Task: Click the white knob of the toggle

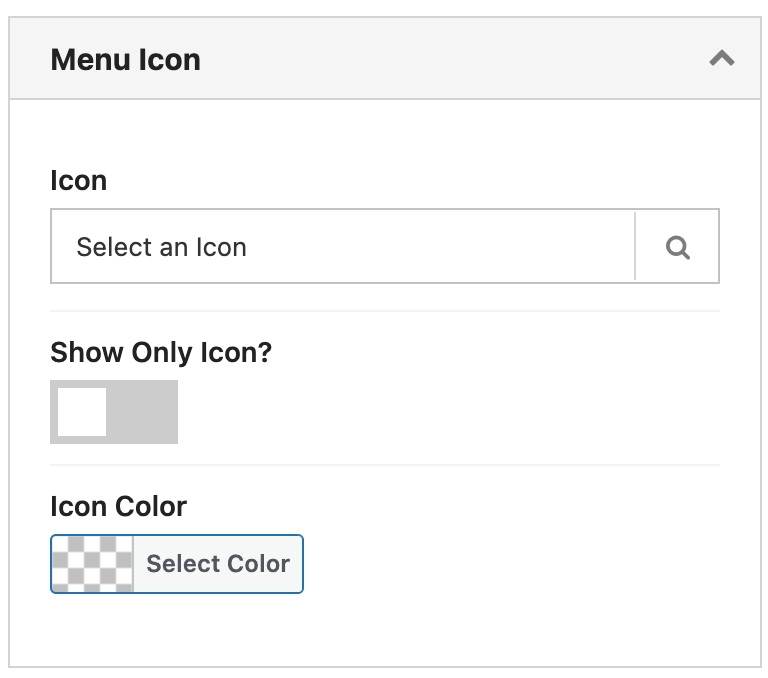Action: click(x=82, y=412)
